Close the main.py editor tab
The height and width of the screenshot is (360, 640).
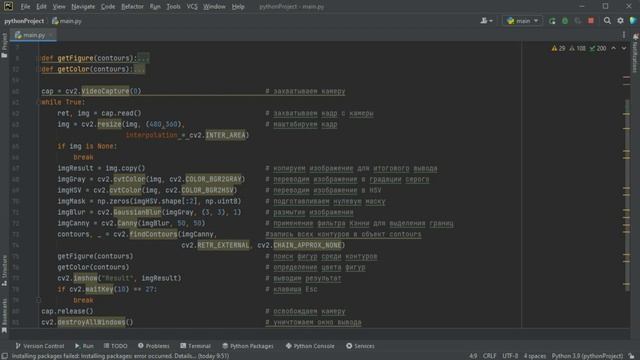[51, 35]
